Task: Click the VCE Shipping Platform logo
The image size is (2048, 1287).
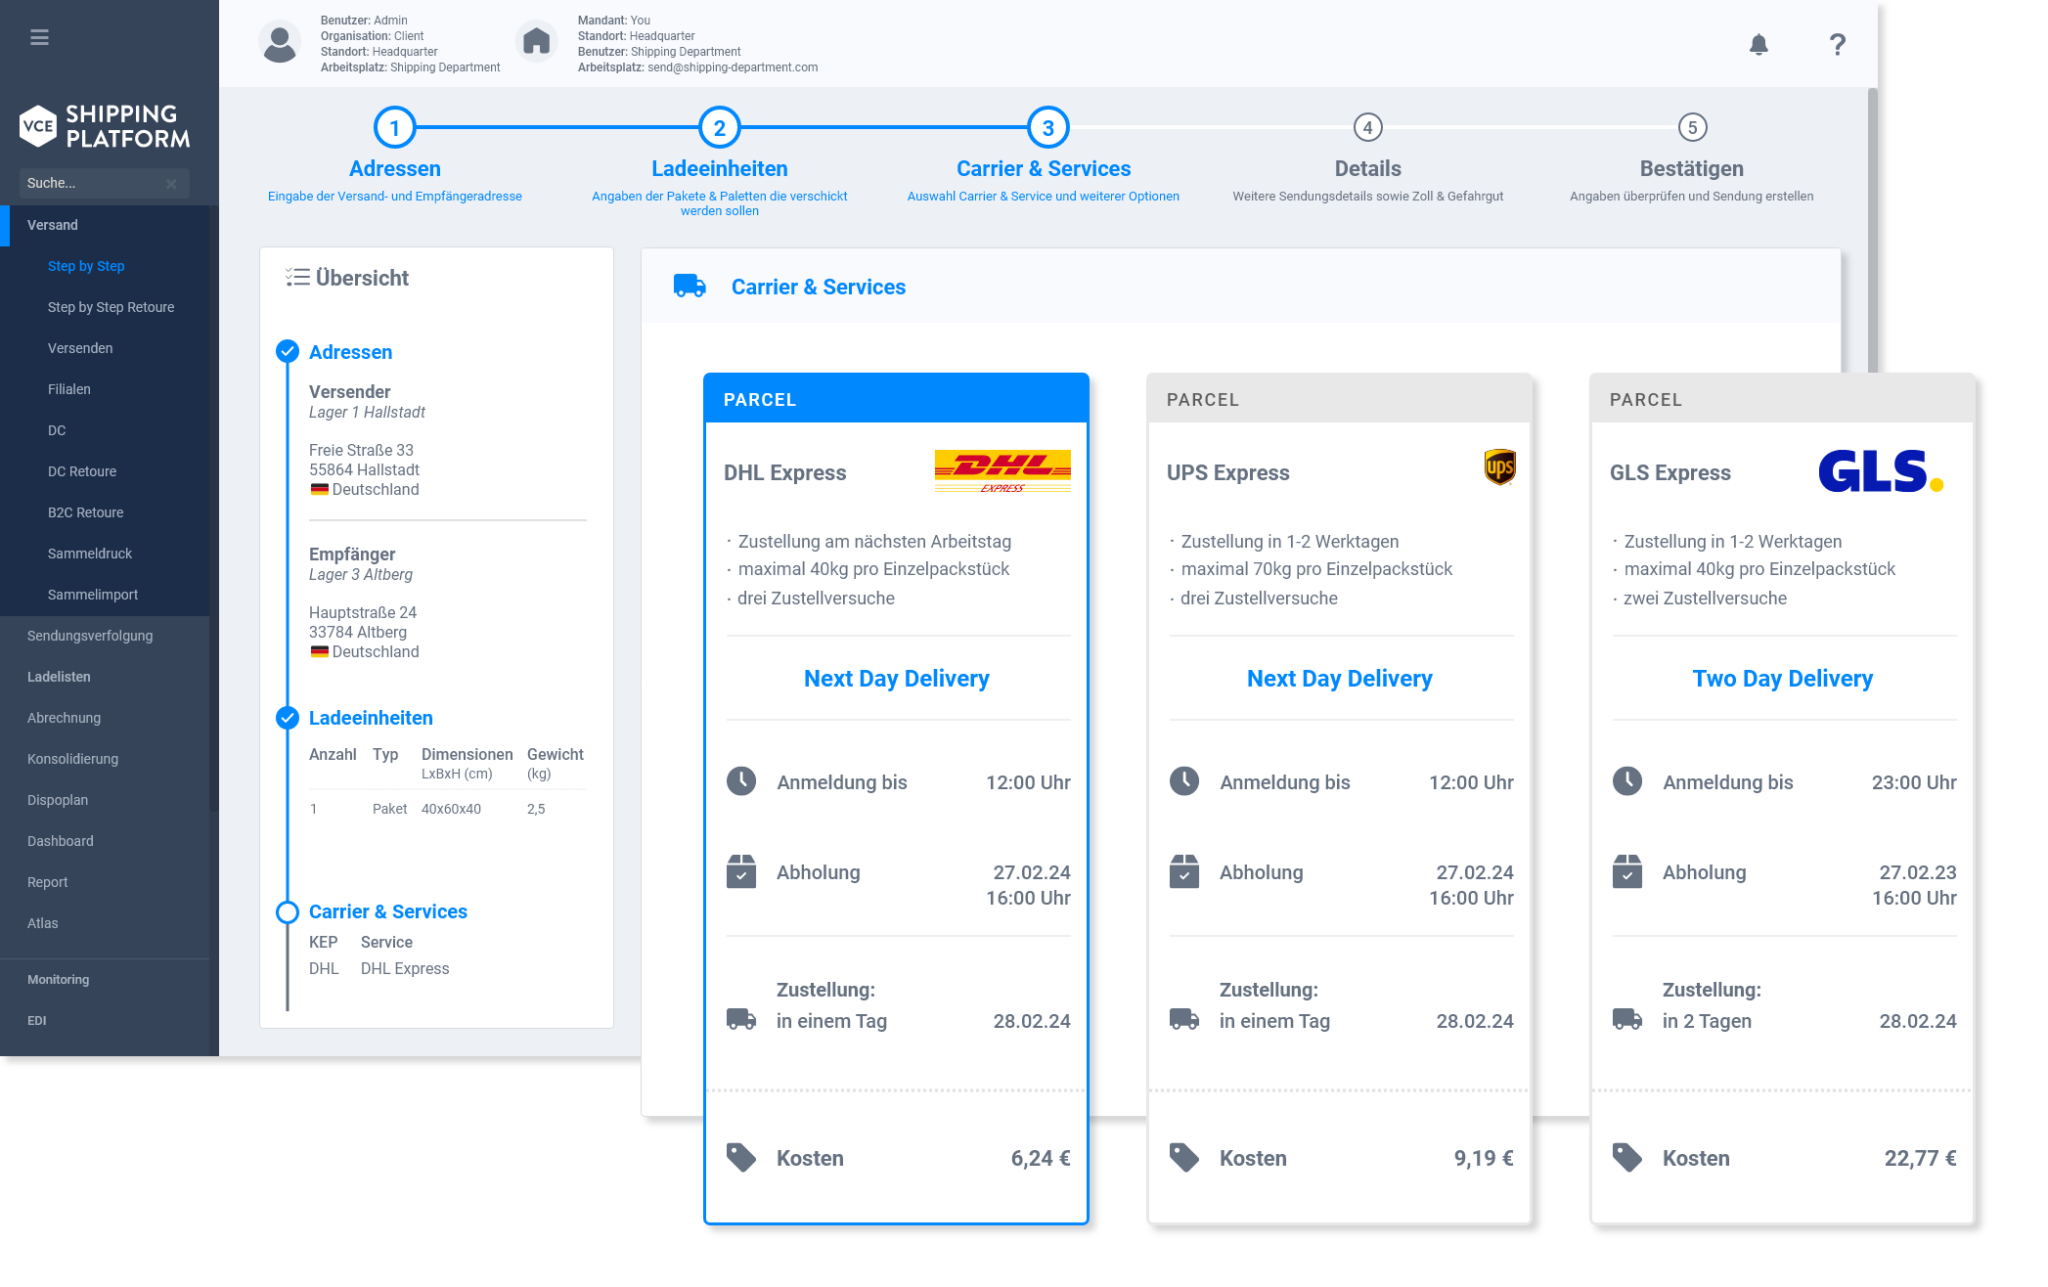Action: point(103,124)
